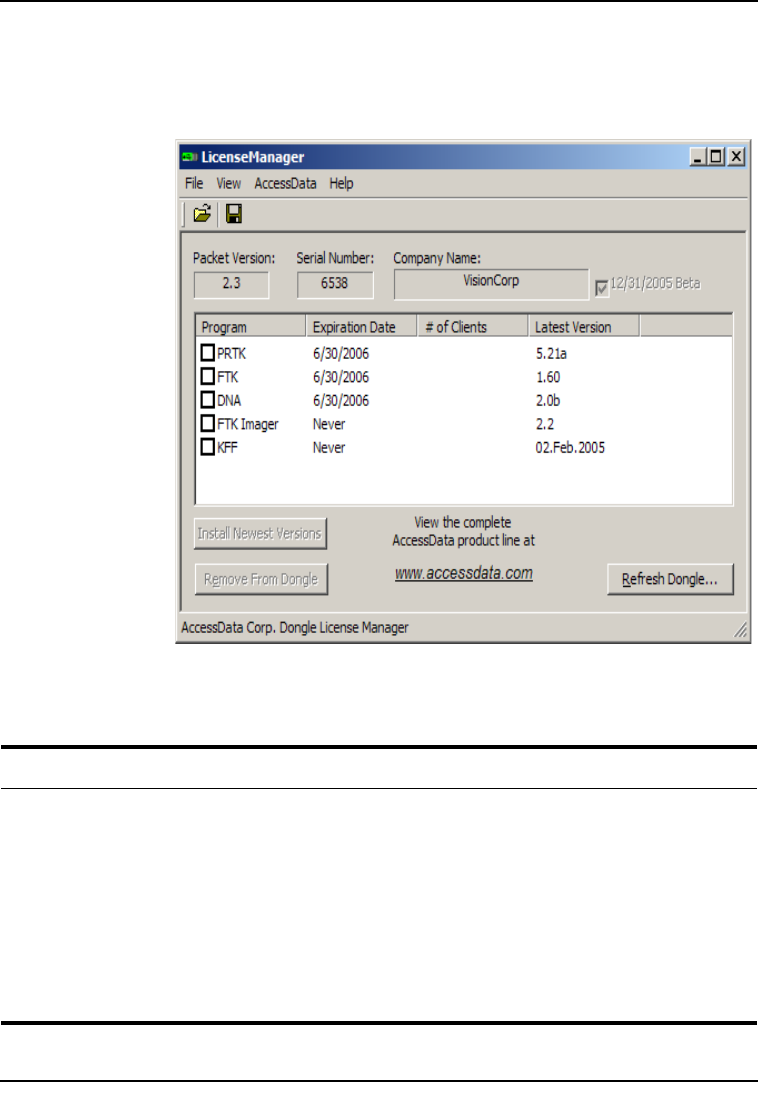Click the KFF 'Never' expiration cell
This screenshot has height=1117, width=758.
(x=329, y=447)
